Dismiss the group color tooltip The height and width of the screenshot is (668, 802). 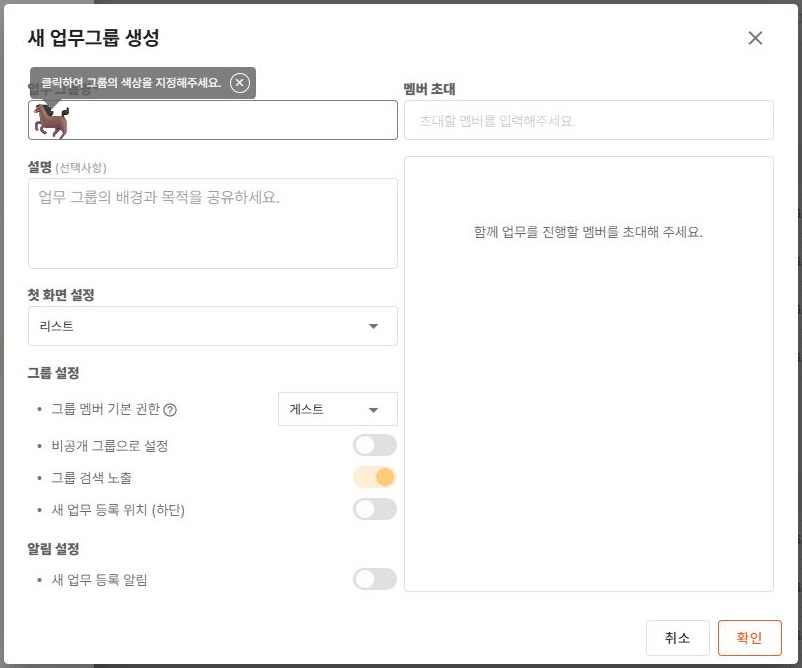point(239,82)
